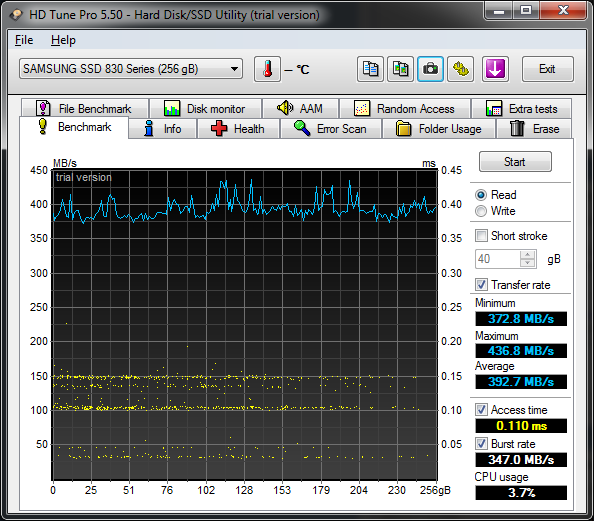Click the Exit button

(547, 69)
